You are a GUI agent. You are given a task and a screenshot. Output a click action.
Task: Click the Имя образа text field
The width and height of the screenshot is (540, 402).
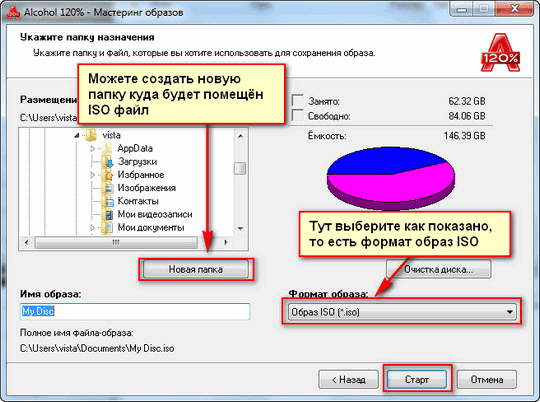pos(135,311)
